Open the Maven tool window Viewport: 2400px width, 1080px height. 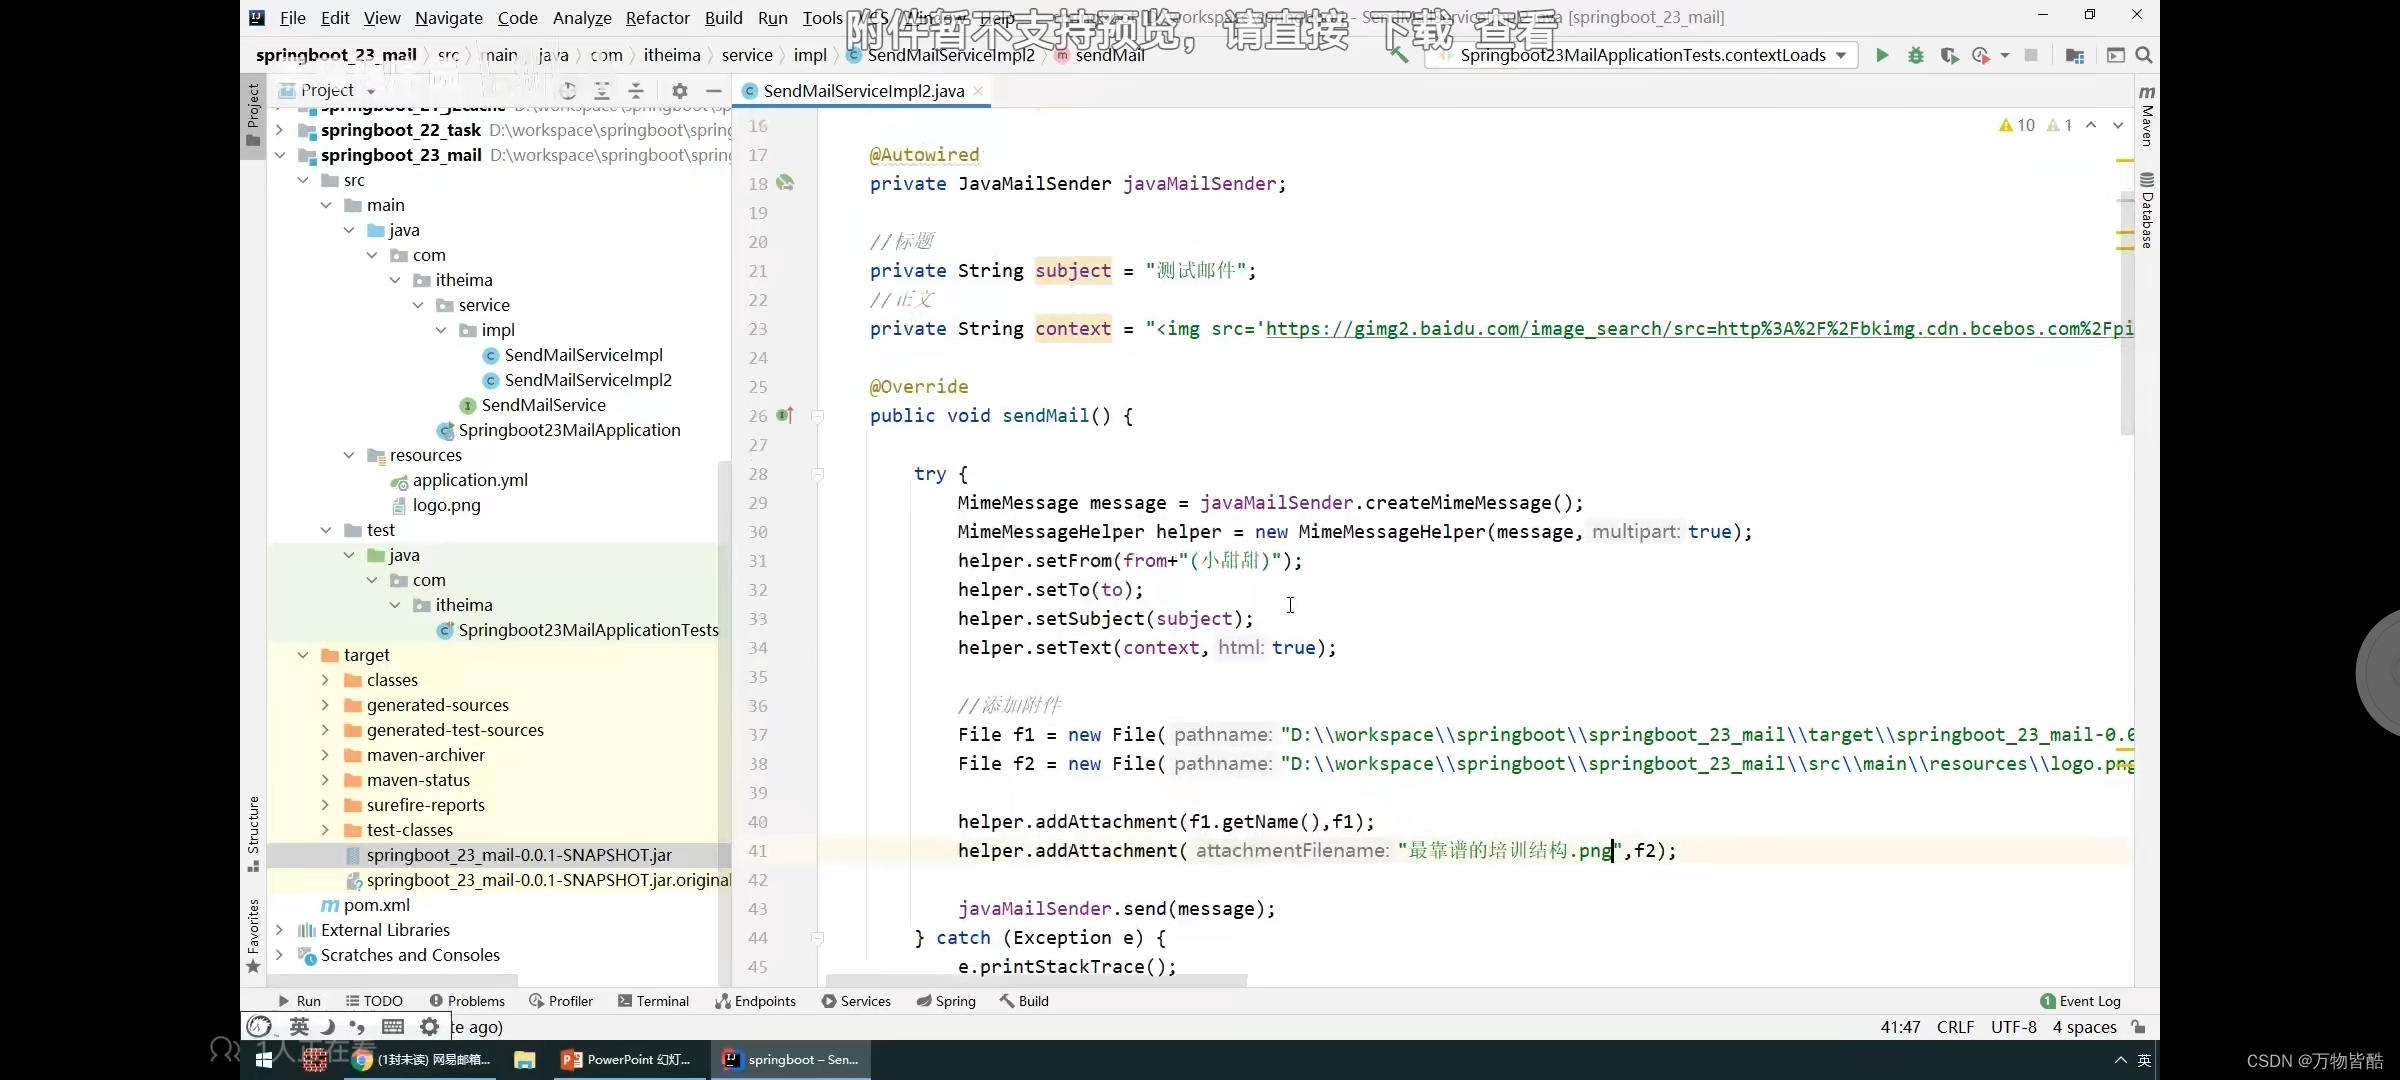(x=2147, y=118)
